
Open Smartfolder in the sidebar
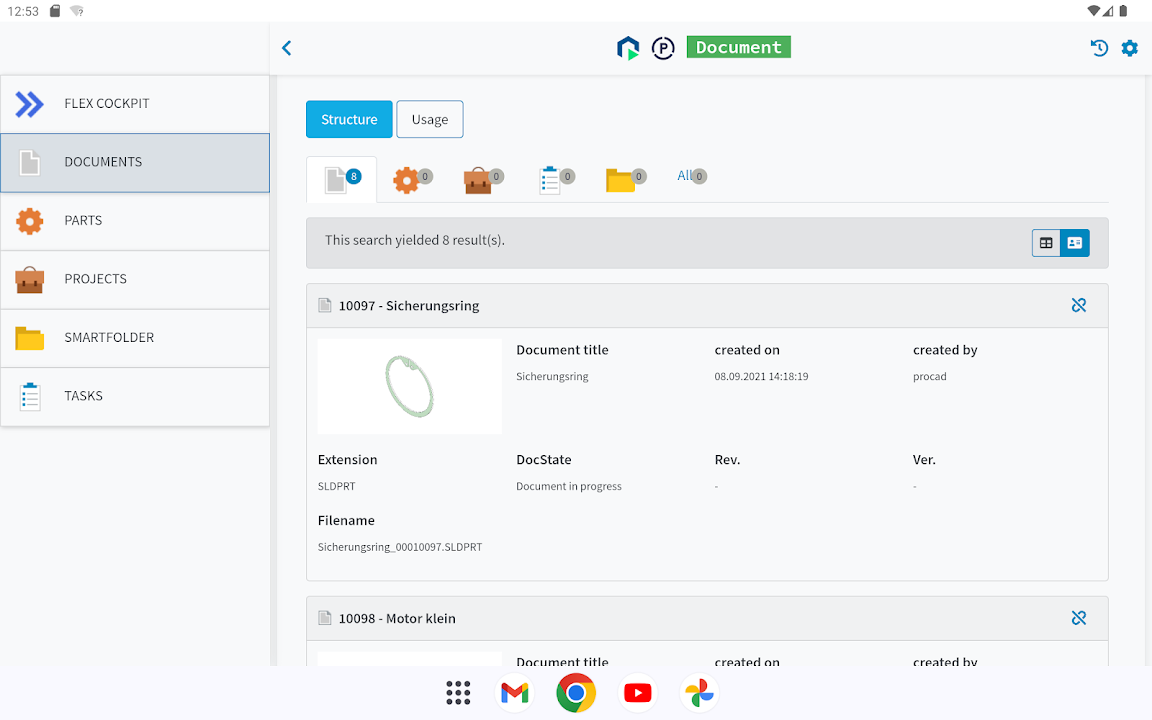click(x=135, y=338)
